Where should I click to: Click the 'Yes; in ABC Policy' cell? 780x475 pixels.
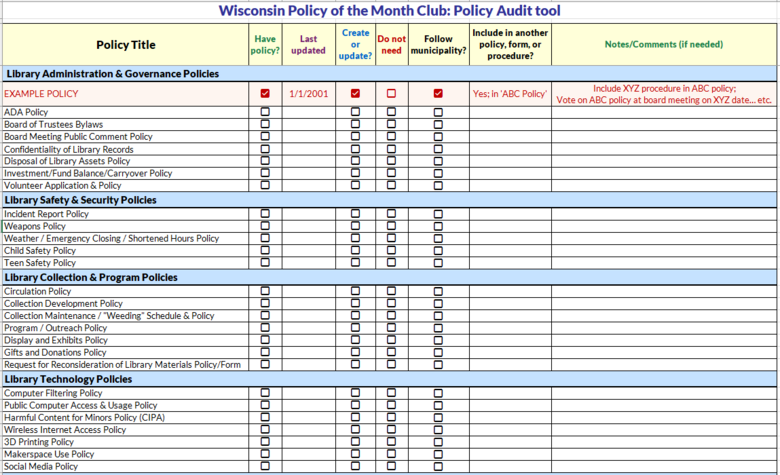(509, 94)
